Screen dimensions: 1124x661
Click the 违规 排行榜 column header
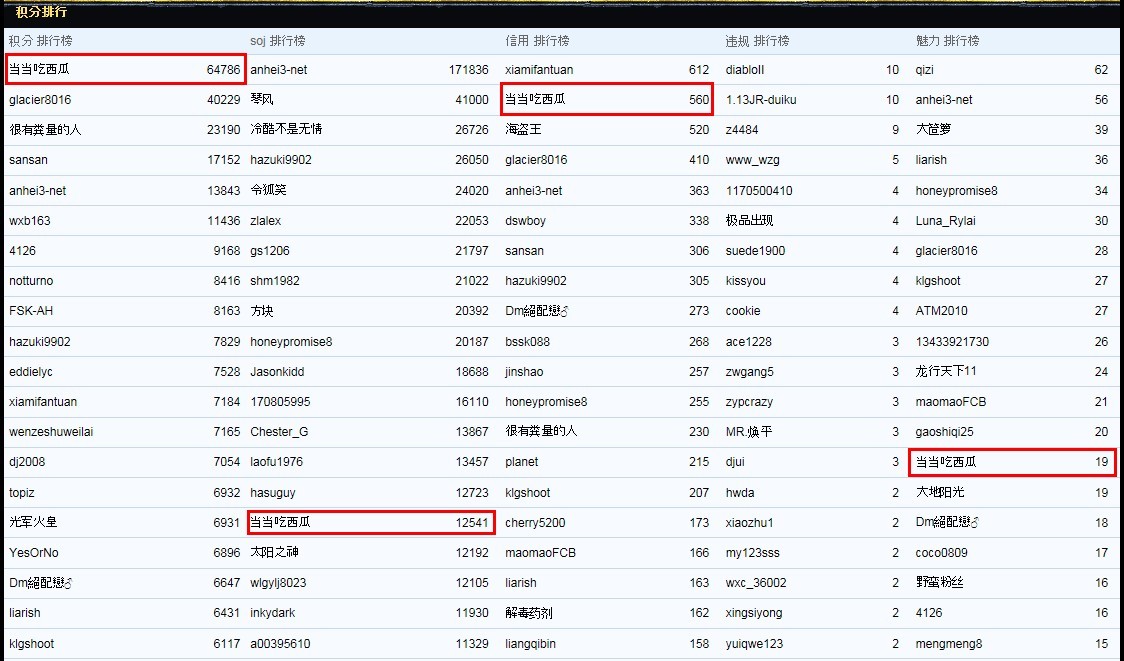pos(757,41)
